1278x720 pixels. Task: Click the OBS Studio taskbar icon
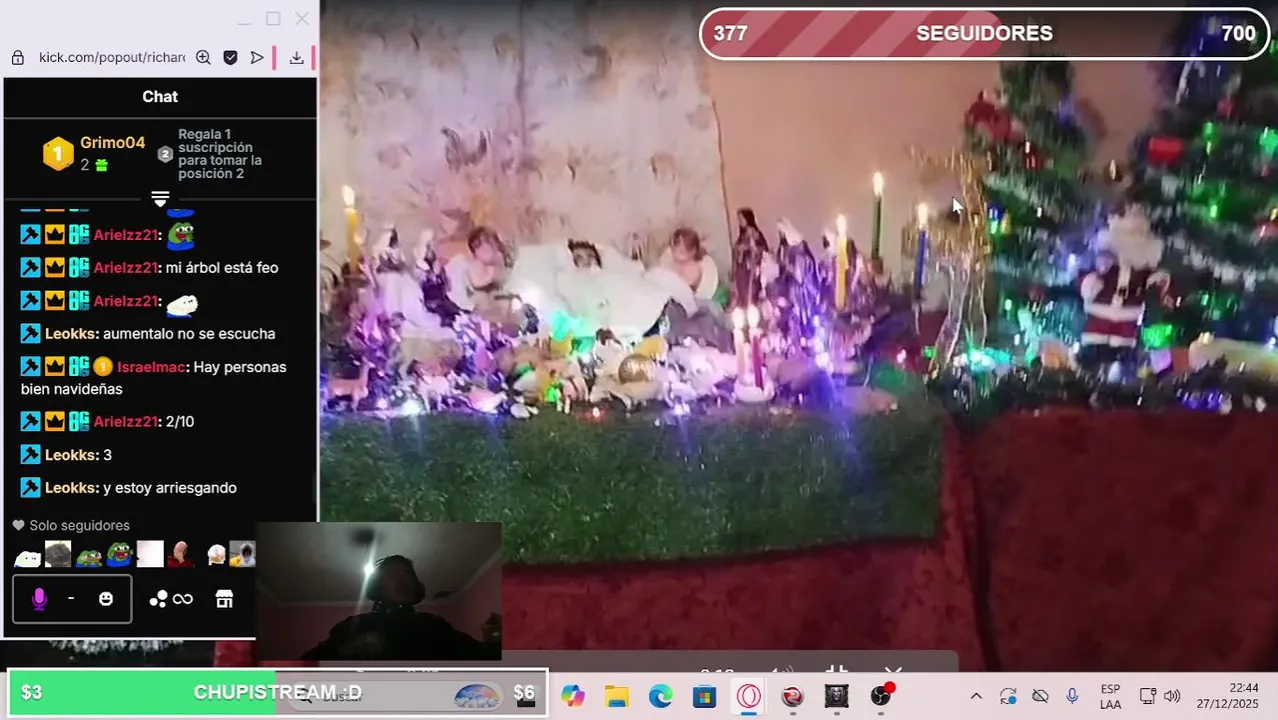[881, 696]
